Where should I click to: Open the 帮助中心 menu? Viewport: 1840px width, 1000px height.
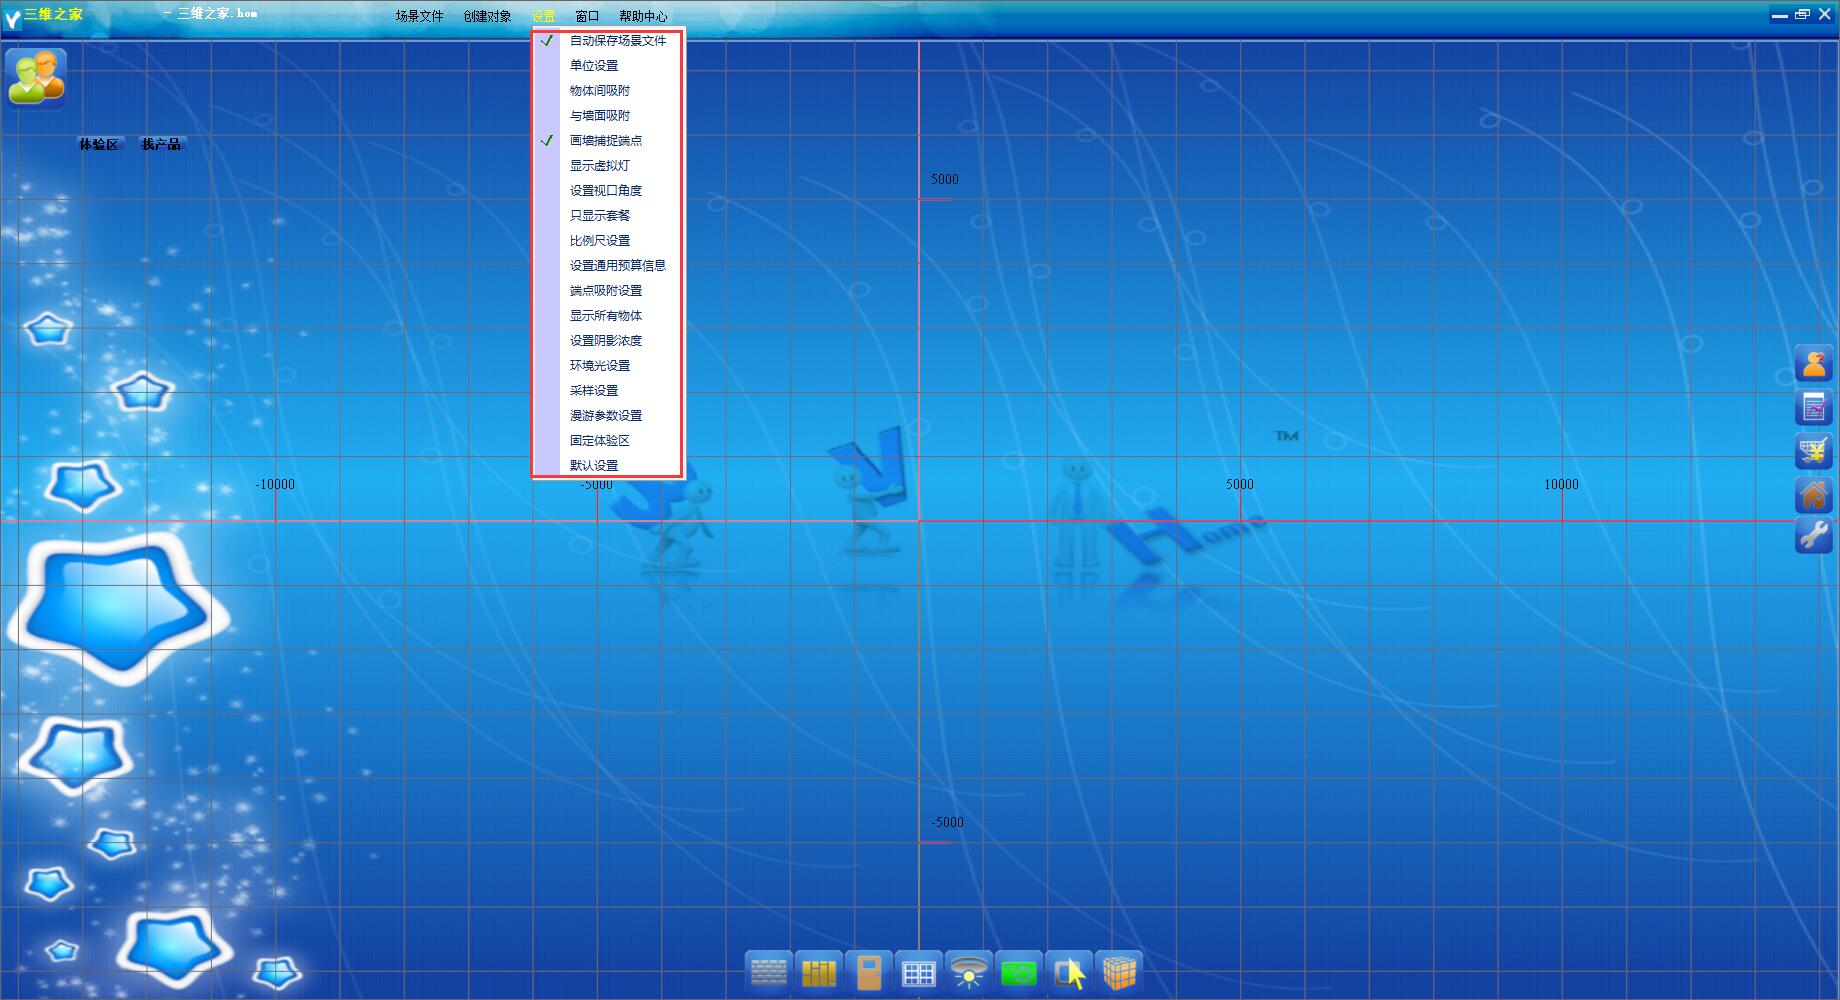642,16
